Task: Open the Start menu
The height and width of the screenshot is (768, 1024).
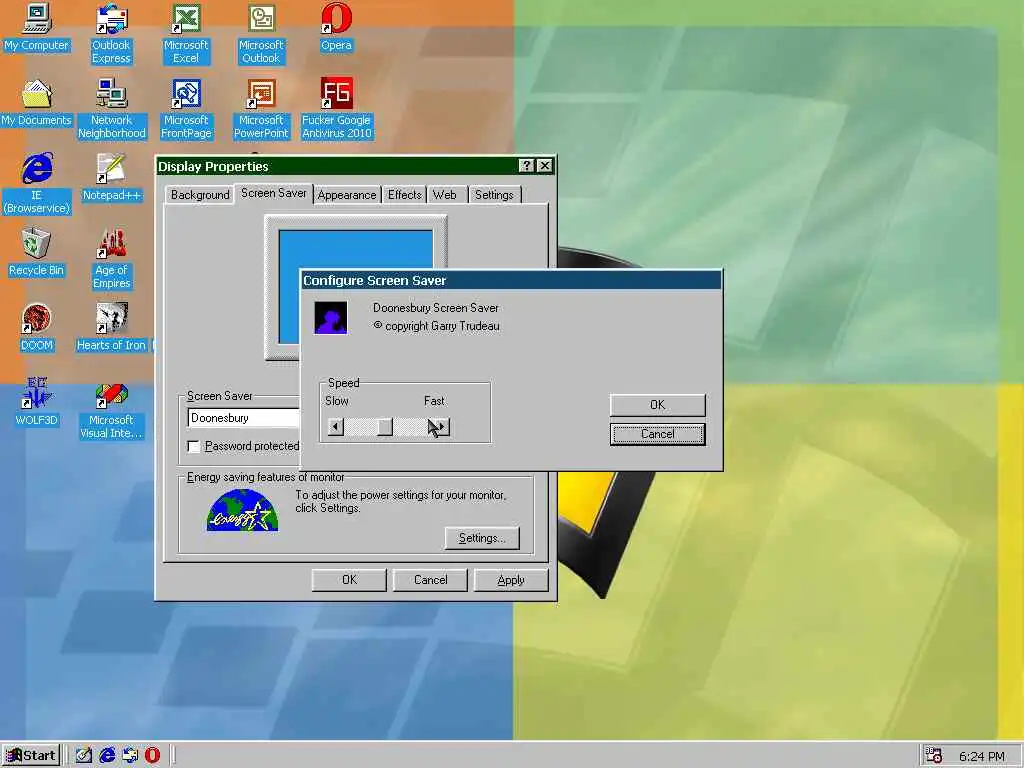Action: (31, 756)
